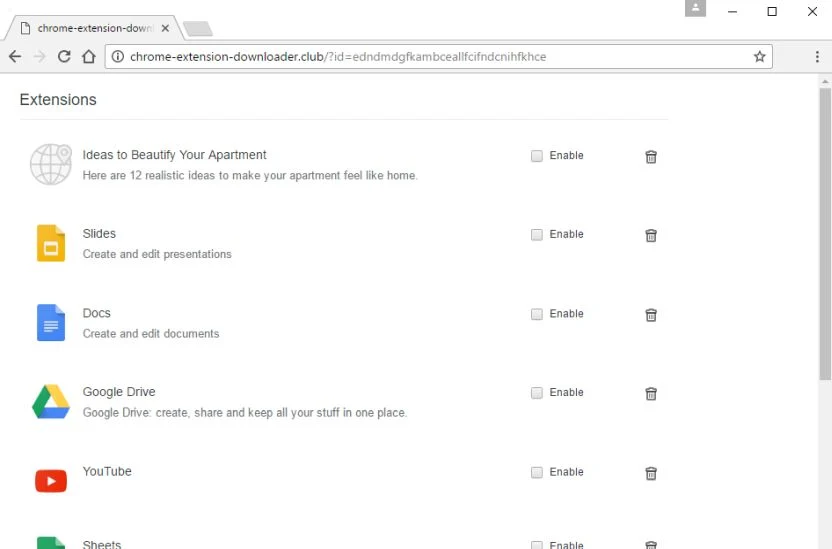This screenshot has width=832, height=549.
Task: Click the 'Google Drive: create, share' description
Action: (x=245, y=412)
